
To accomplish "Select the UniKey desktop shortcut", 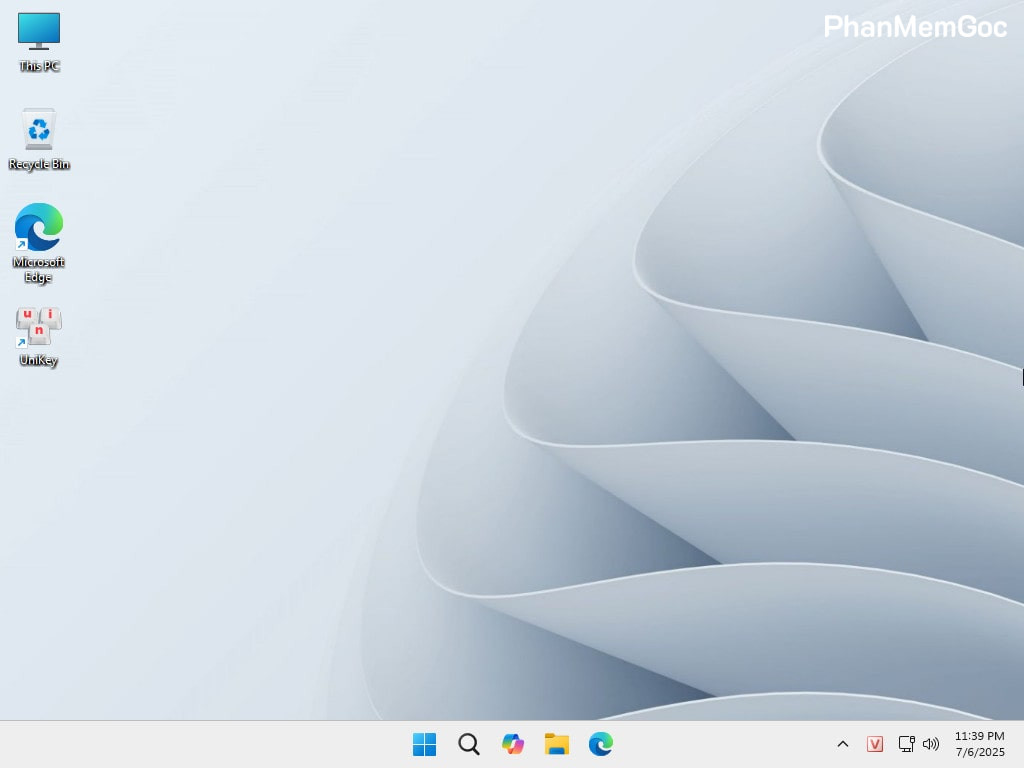I will [x=38, y=325].
